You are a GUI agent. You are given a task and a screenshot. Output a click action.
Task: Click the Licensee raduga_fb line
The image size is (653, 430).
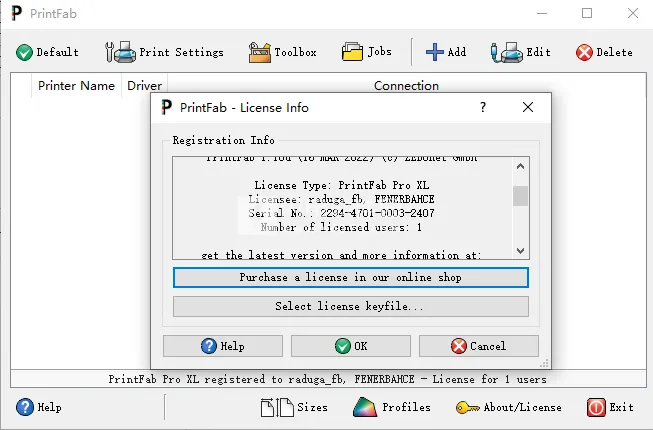coord(341,199)
